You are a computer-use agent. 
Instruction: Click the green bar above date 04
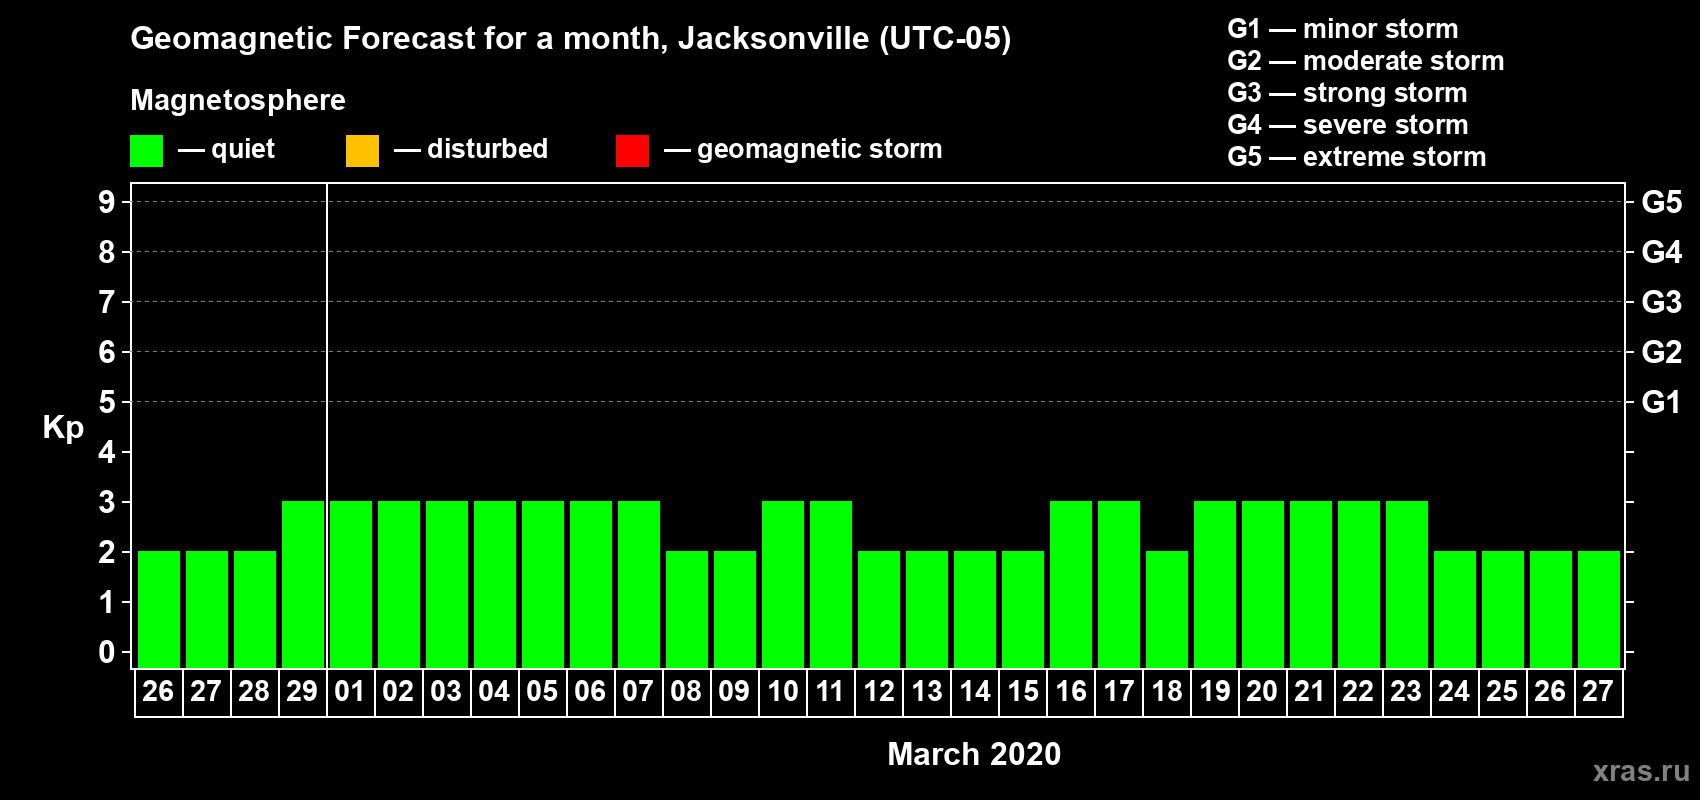[495, 584]
